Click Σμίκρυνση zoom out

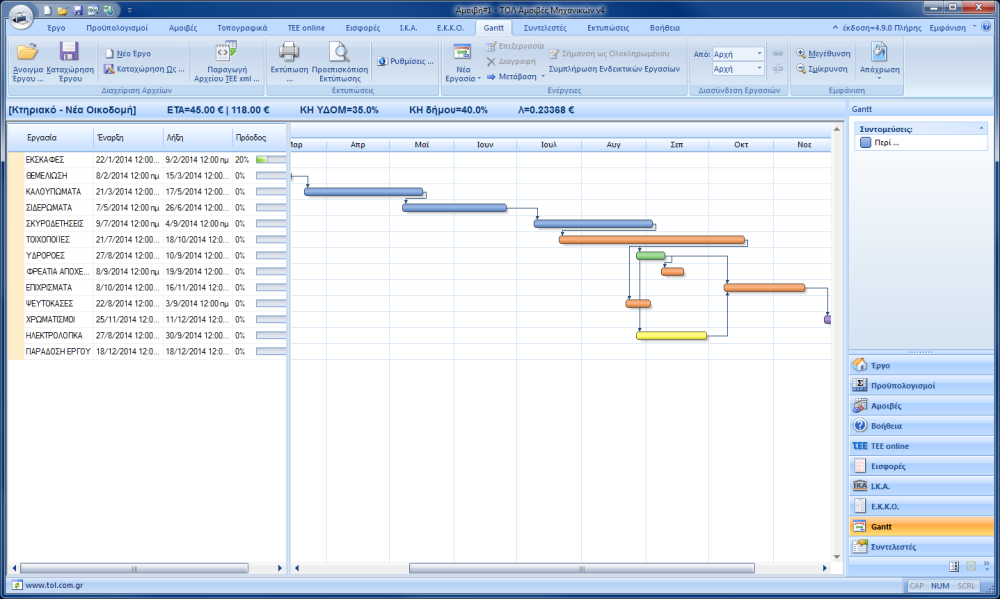[x=821, y=69]
